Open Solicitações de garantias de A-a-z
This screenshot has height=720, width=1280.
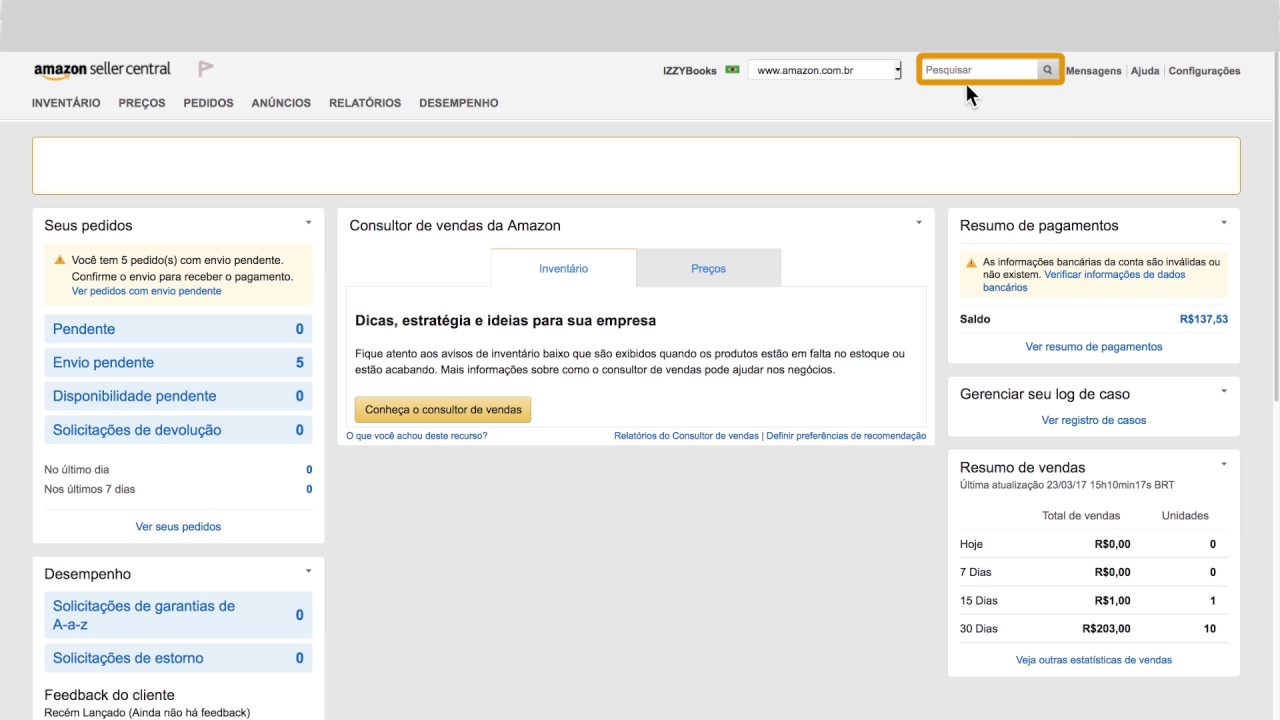(x=178, y=615)
